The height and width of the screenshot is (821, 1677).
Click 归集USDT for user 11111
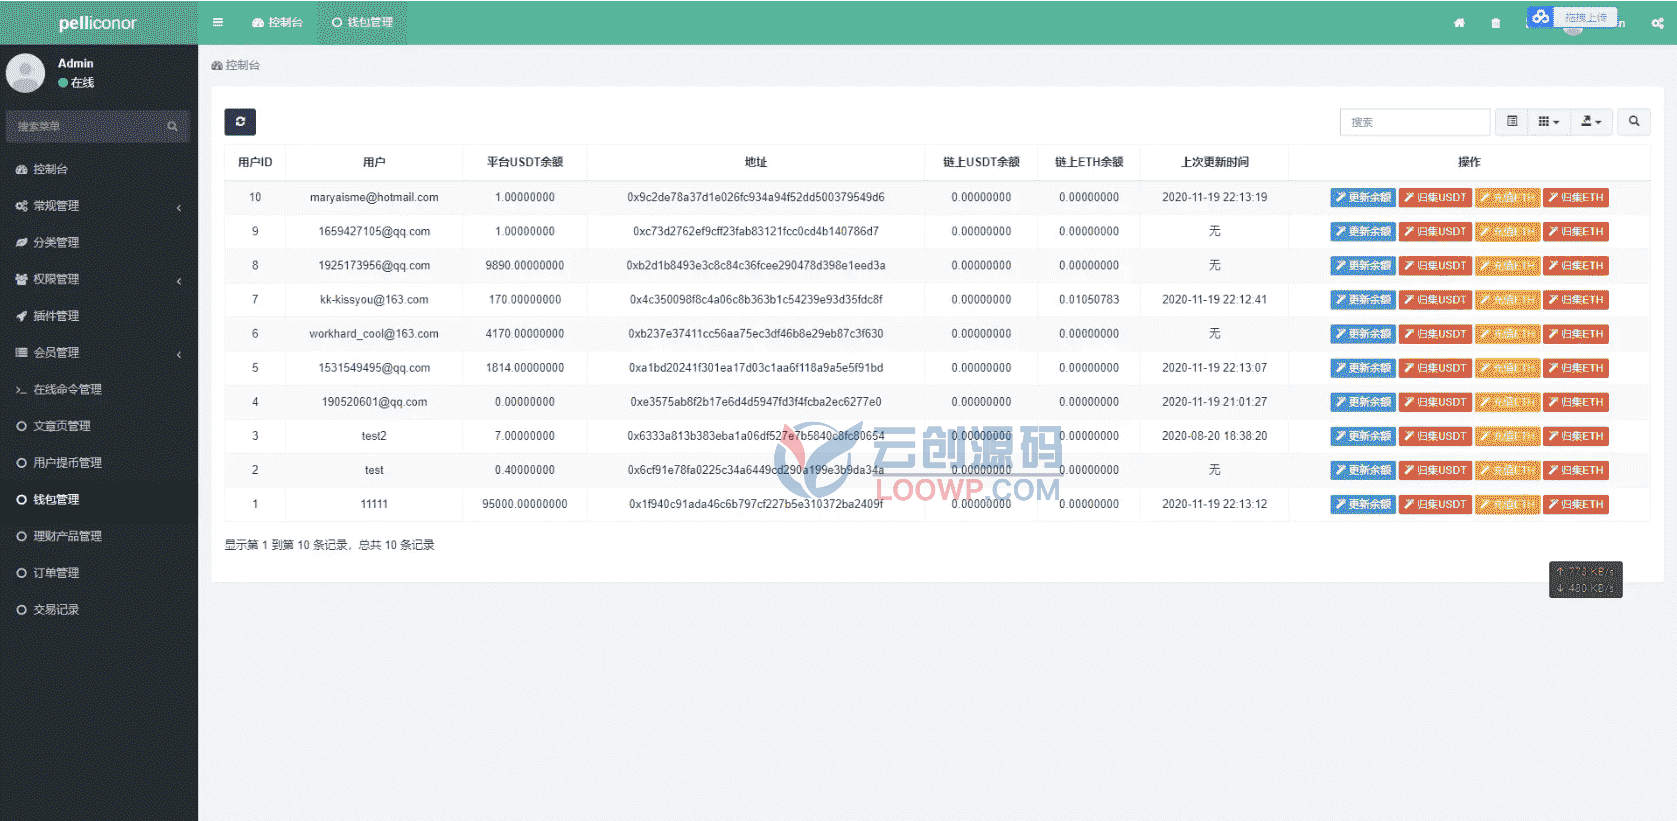(1435, 504)
